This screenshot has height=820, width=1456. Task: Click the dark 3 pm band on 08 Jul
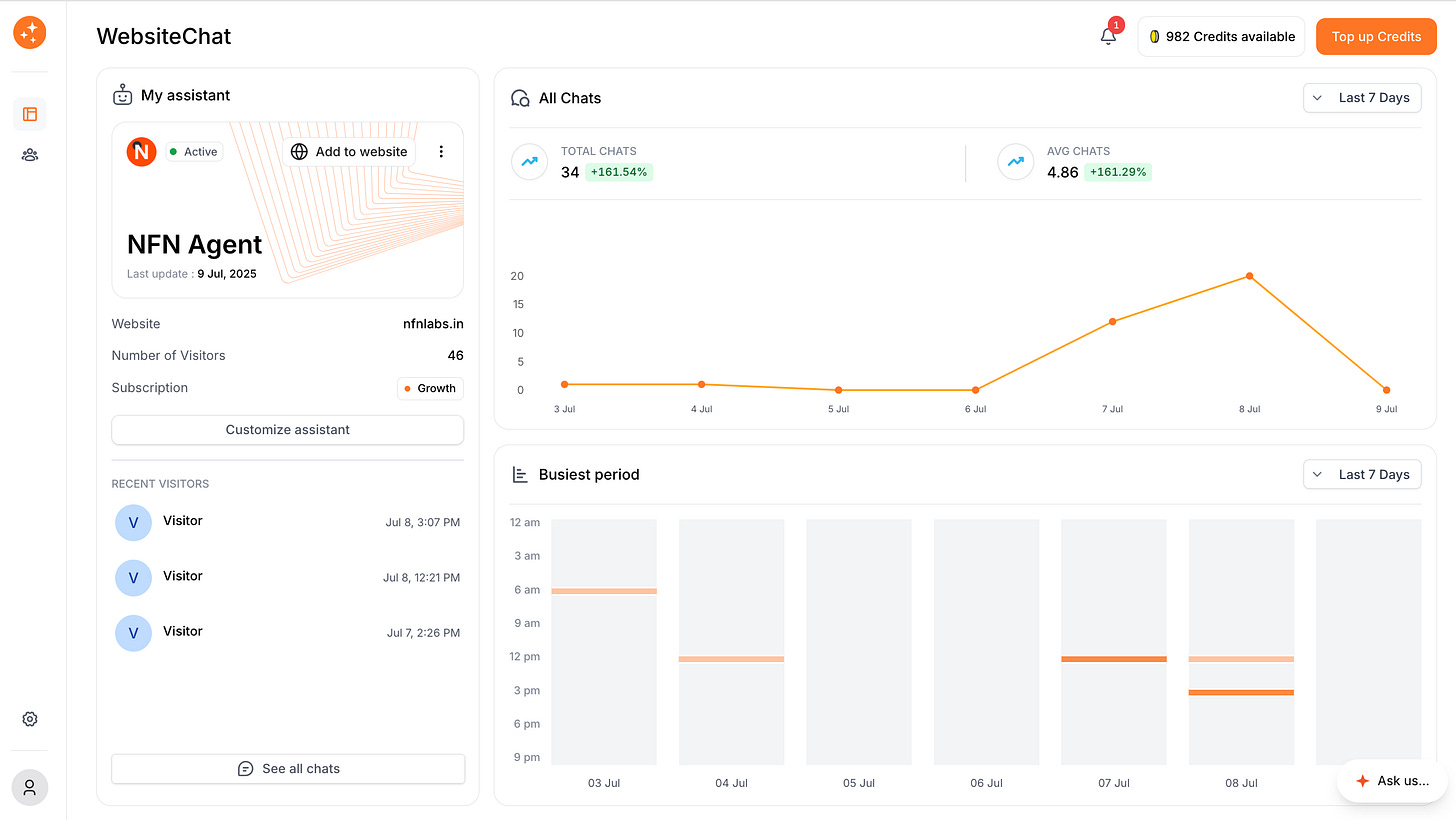tap(1241, 692)
